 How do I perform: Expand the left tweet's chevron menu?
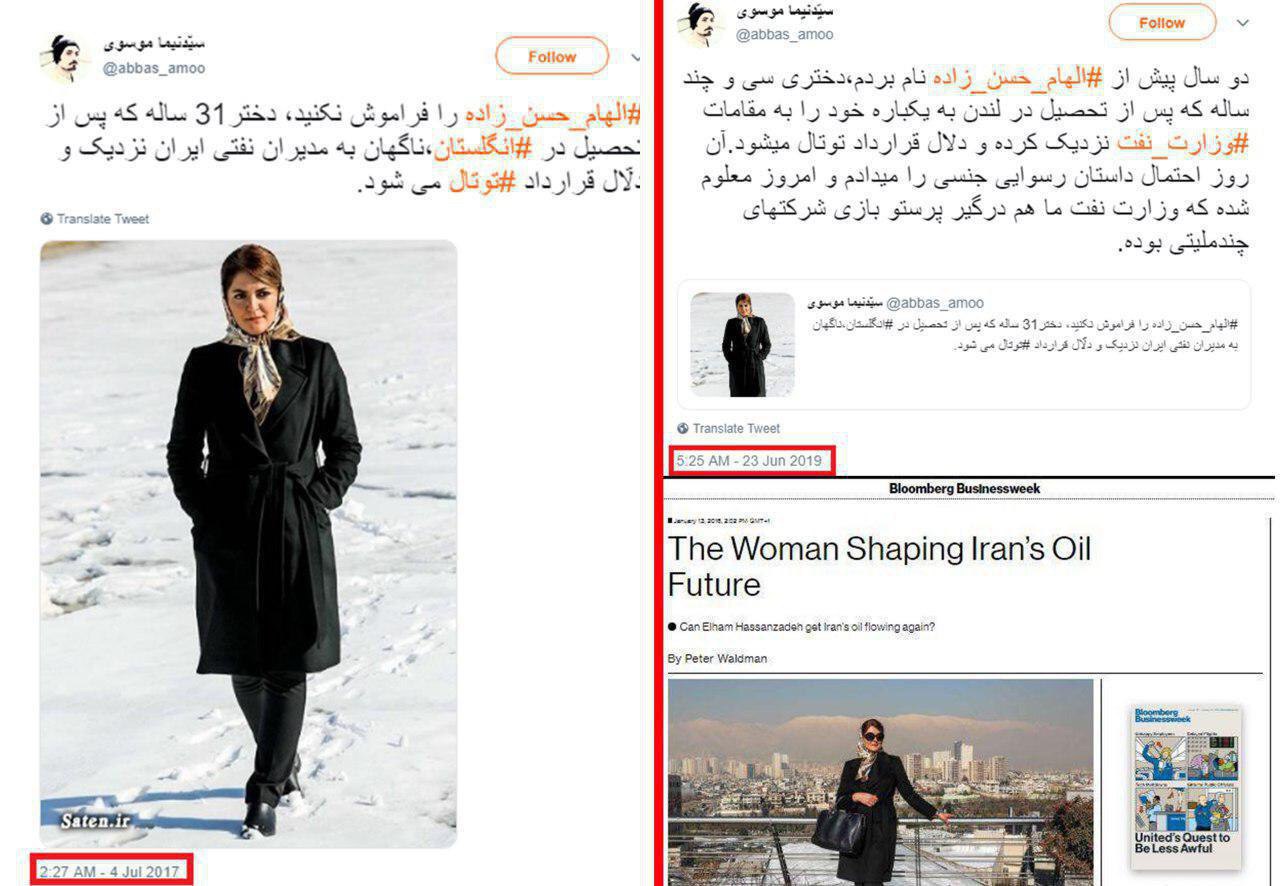[636, 58]
